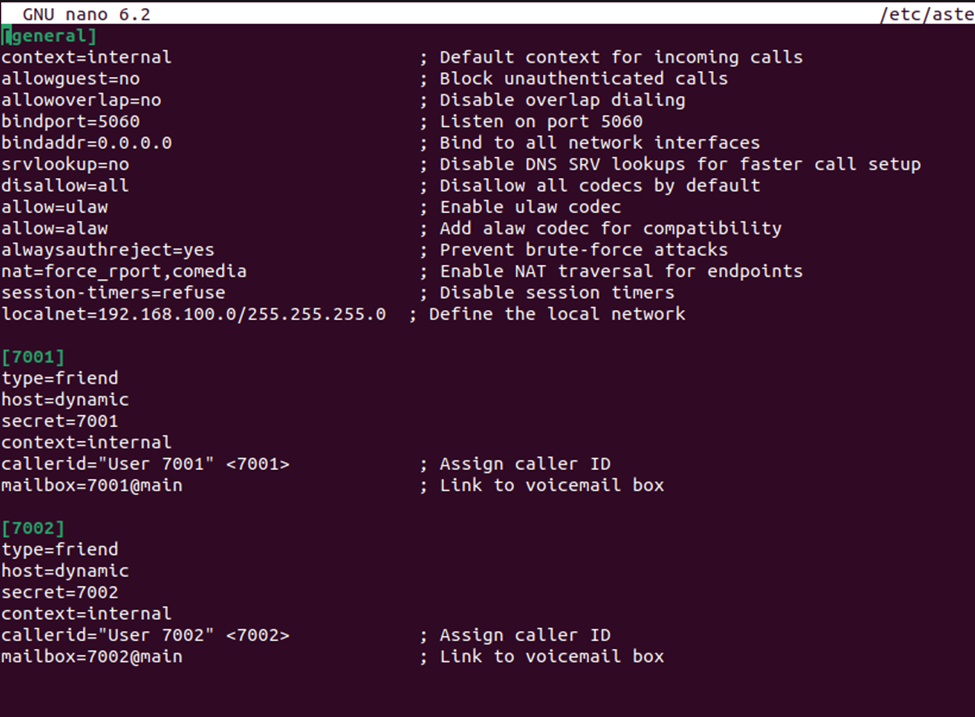Click the allow=ulaw codec line
Screen dimensions: 975x717
(x=55, y=207)
